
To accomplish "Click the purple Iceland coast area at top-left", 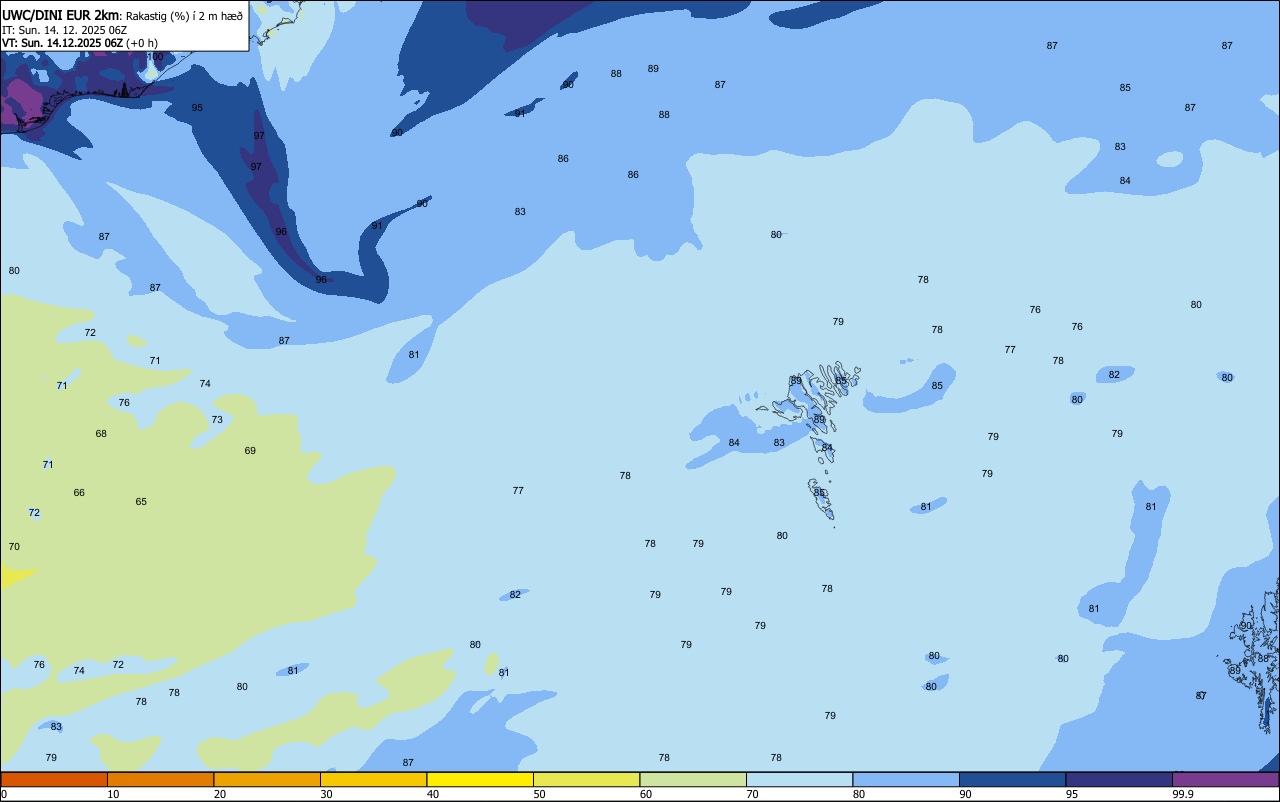I will click(x=25, y=102).
